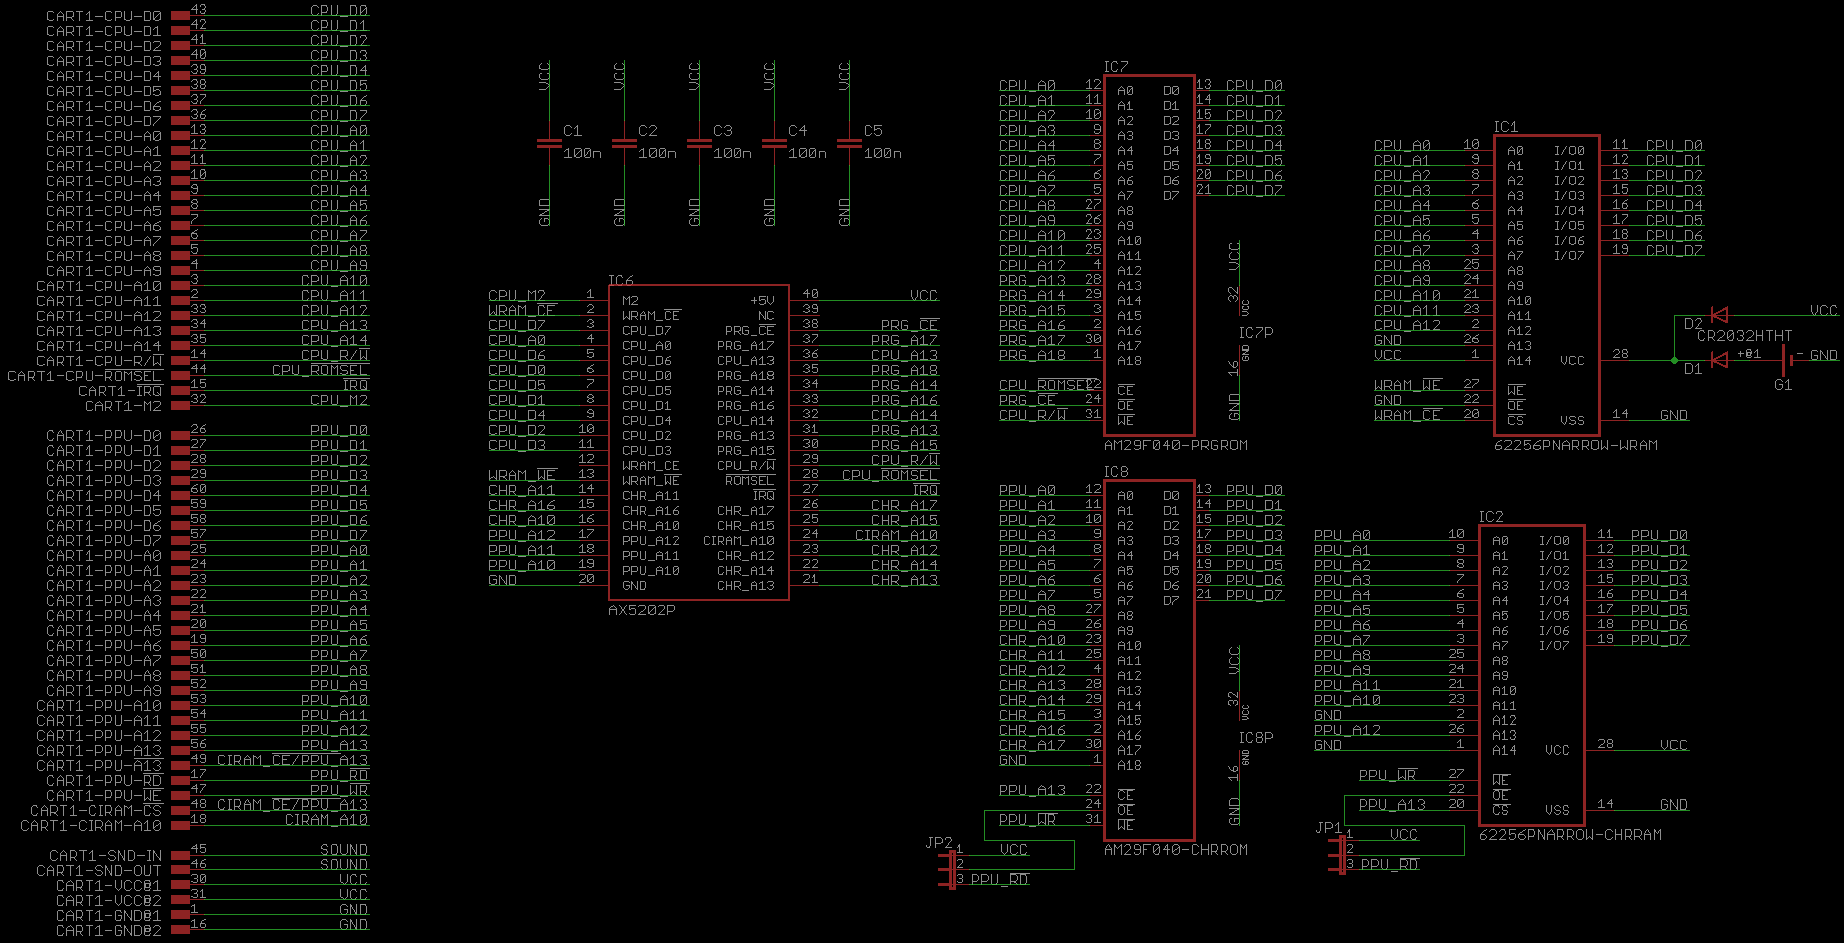
Task: Click the red pad beside CART1-CPU-ROMSEL
Action: point(180,376)
